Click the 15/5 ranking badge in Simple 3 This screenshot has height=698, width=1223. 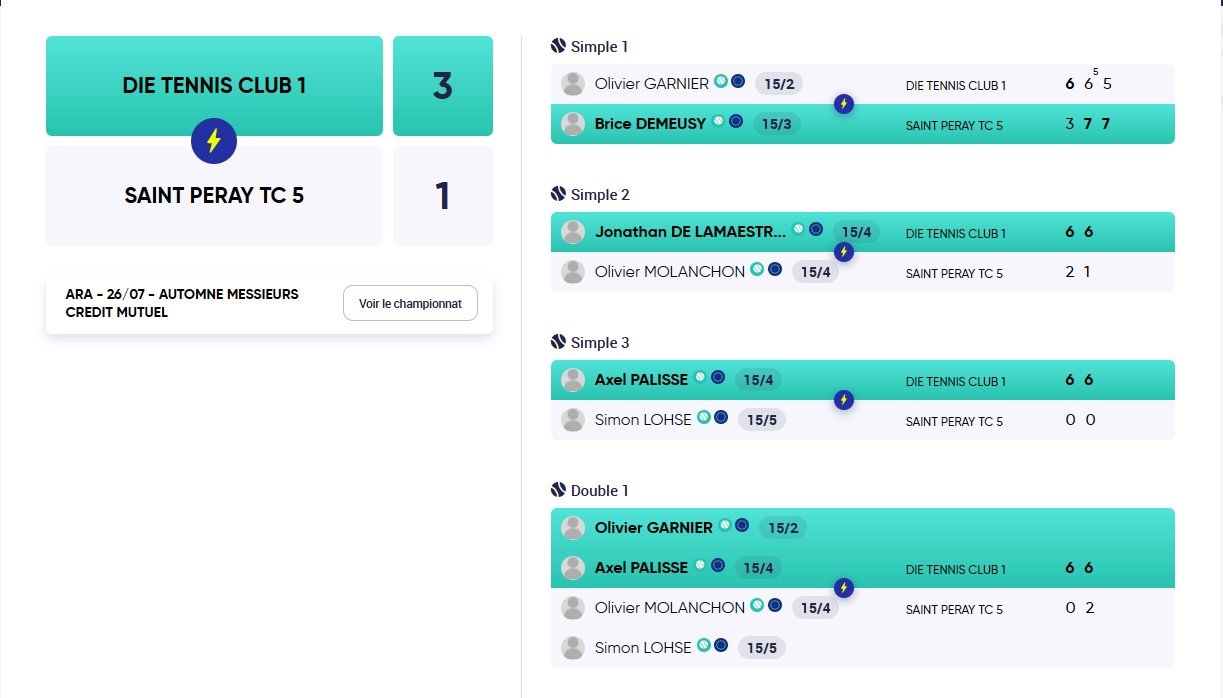tap(762, 420)
